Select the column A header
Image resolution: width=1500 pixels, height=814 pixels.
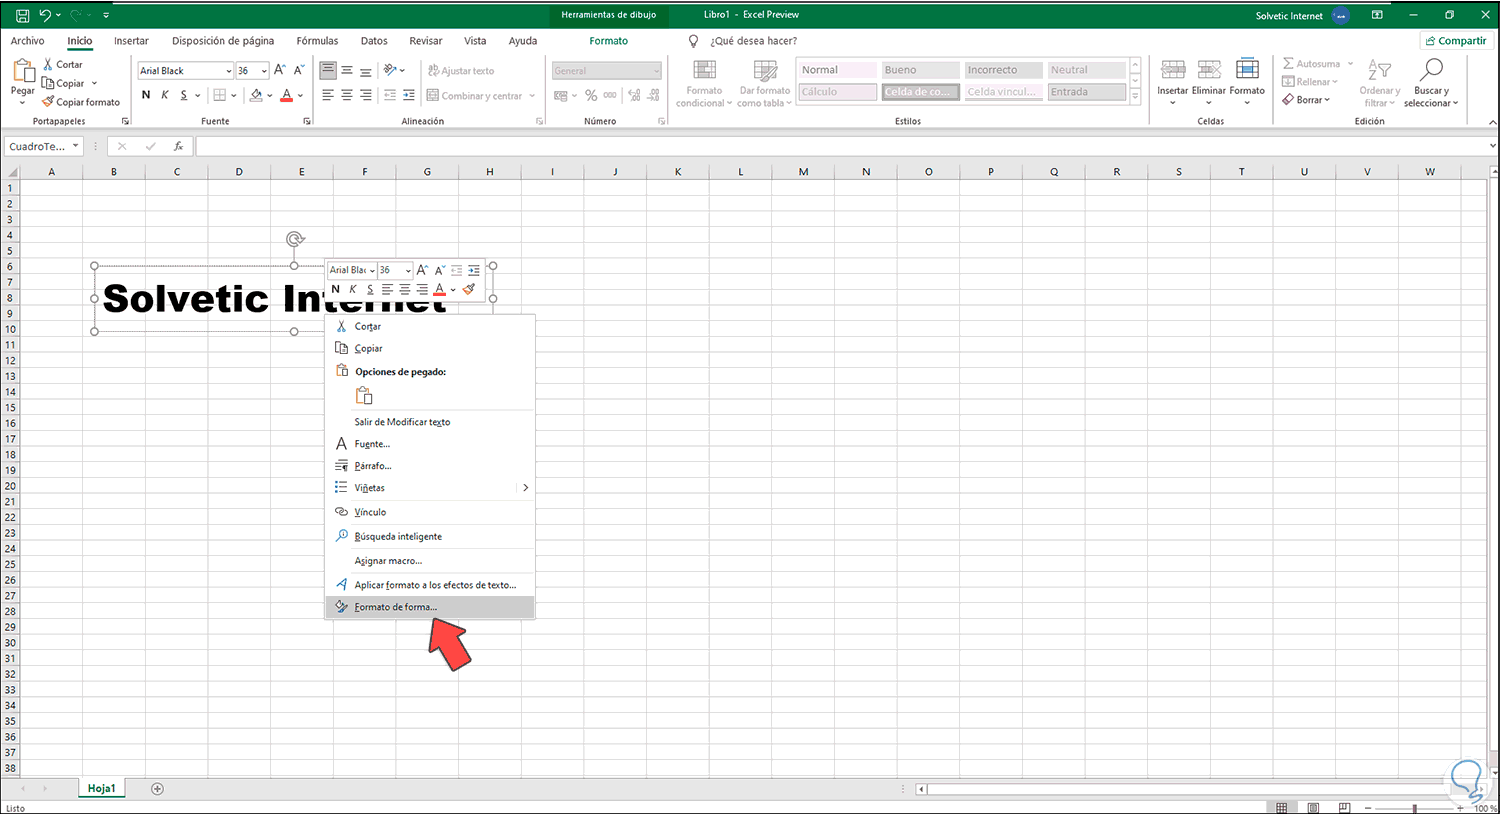point(51,172)
